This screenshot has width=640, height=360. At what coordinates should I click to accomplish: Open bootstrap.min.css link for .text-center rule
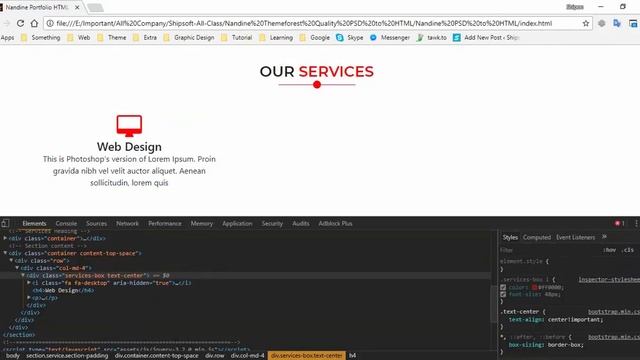click(614, 311)
